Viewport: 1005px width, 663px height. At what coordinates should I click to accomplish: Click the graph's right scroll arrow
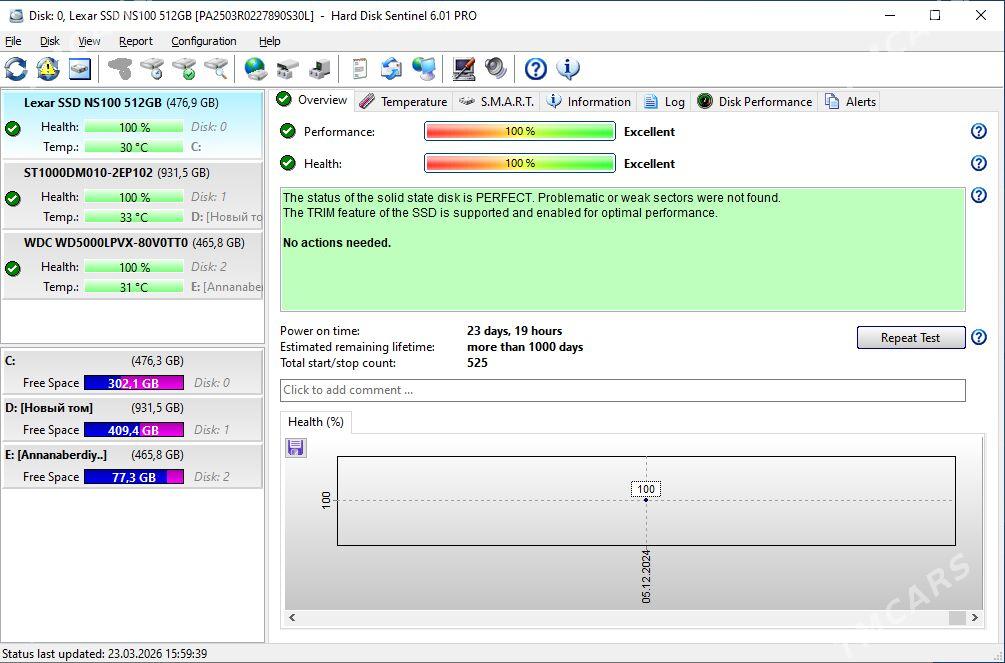click(975, 618)
